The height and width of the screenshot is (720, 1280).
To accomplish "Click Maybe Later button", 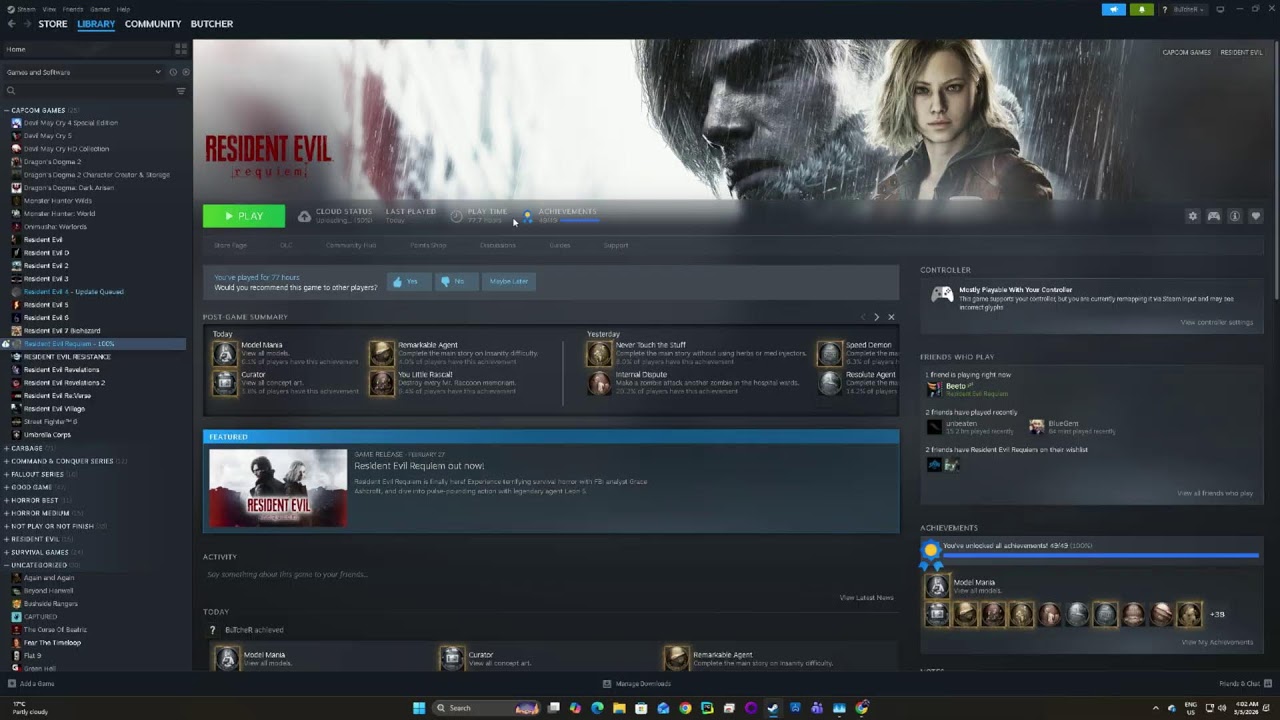I will (x=509, y=281).
